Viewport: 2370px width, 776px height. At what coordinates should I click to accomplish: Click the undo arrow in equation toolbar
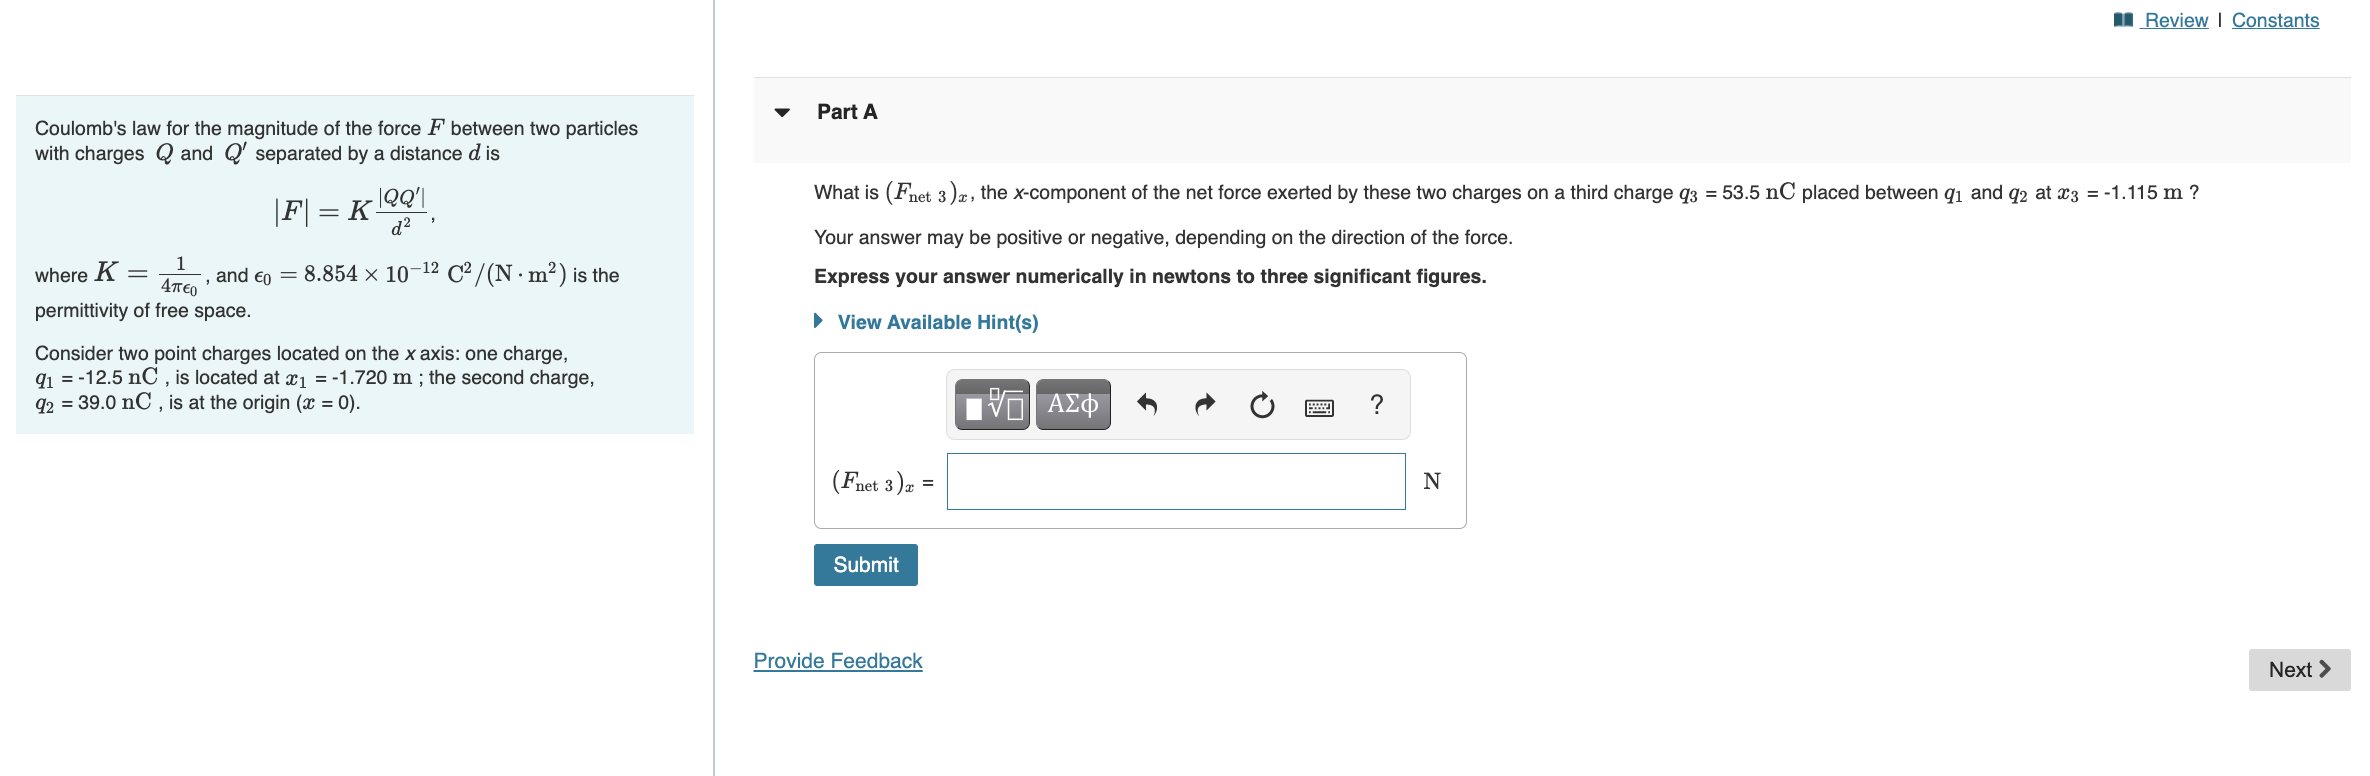coord(1147,404)
